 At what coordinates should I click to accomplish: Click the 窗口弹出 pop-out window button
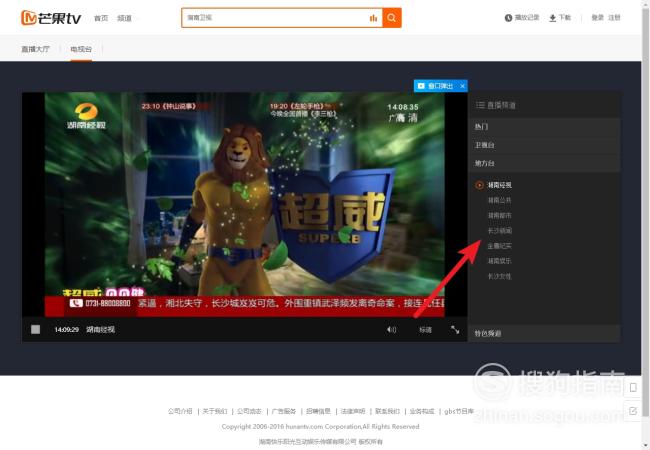coord(436,86)
